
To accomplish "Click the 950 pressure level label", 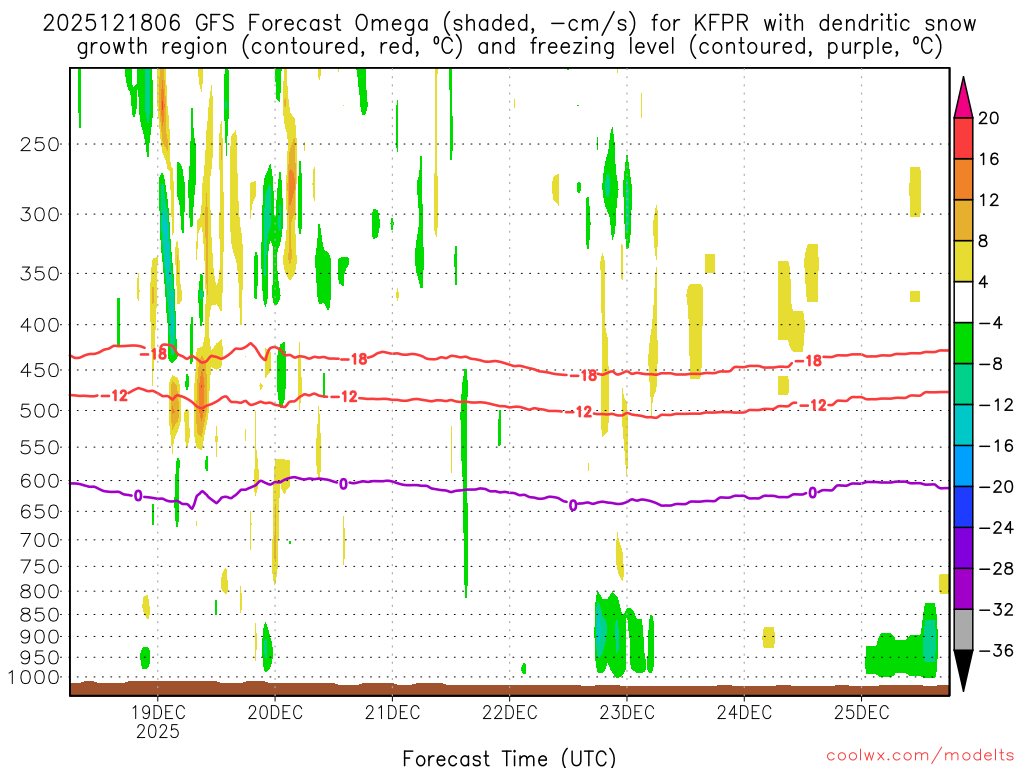I will pyautogui.click(x=40, y=658).
